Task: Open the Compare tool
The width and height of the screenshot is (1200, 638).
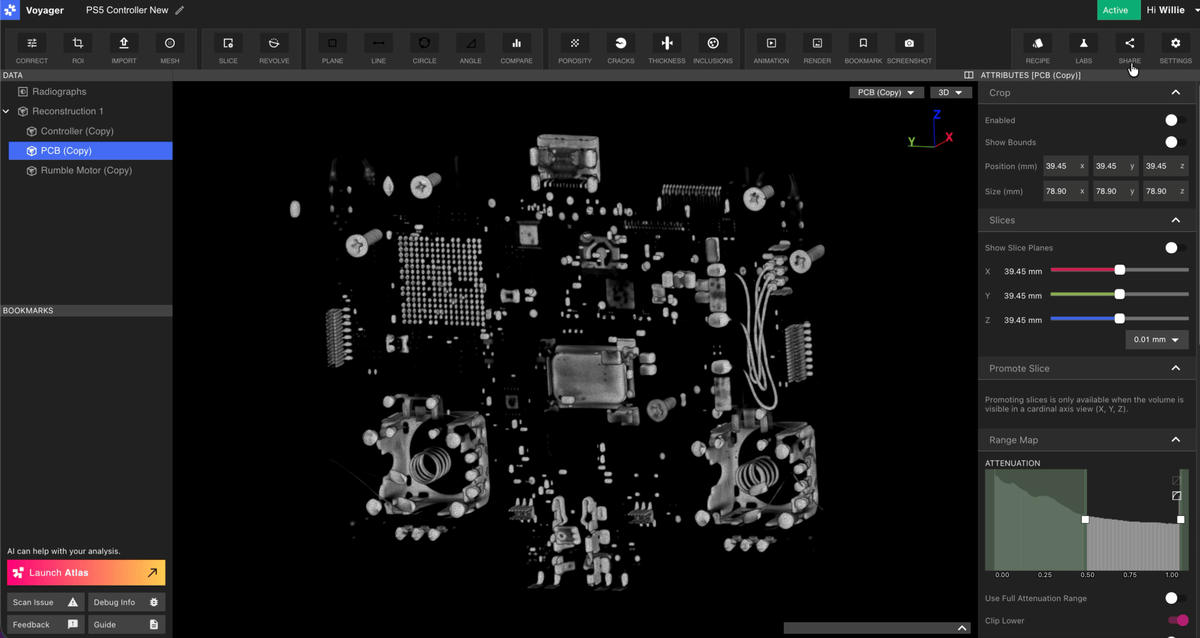Action: click(x=516, y=49)
